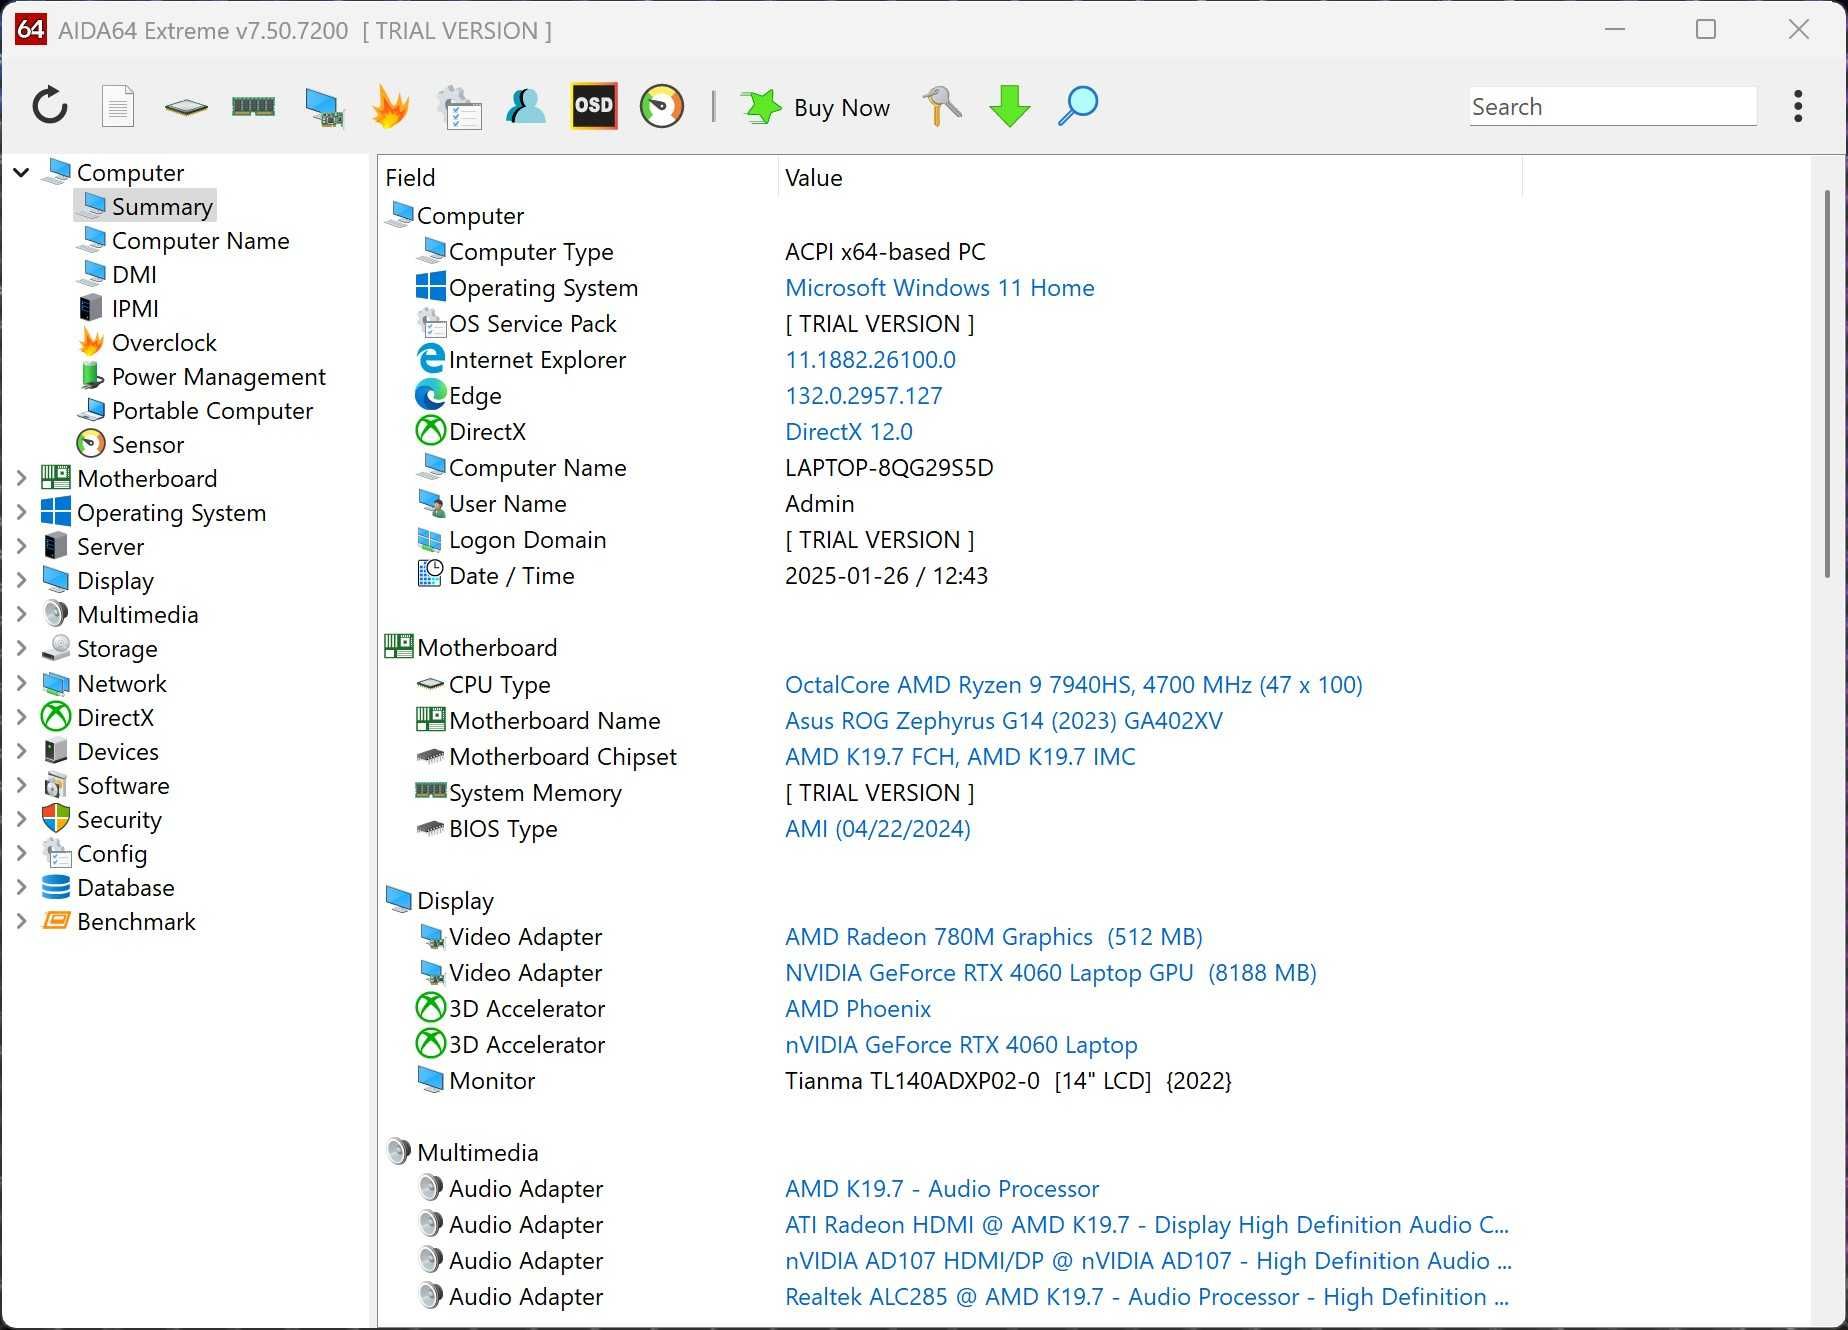Click the magnifier search icon

pos(1078,106)
